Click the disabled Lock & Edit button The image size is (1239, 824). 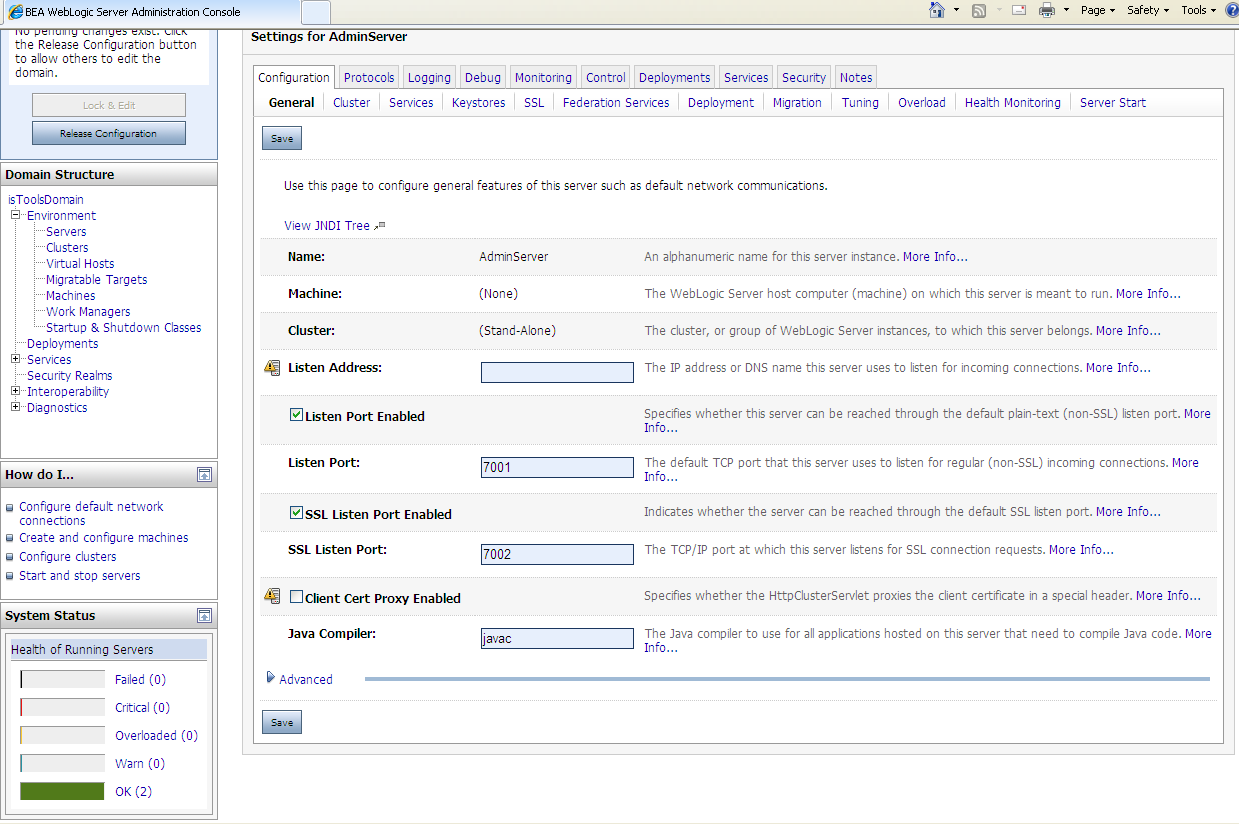coord(108,105)
